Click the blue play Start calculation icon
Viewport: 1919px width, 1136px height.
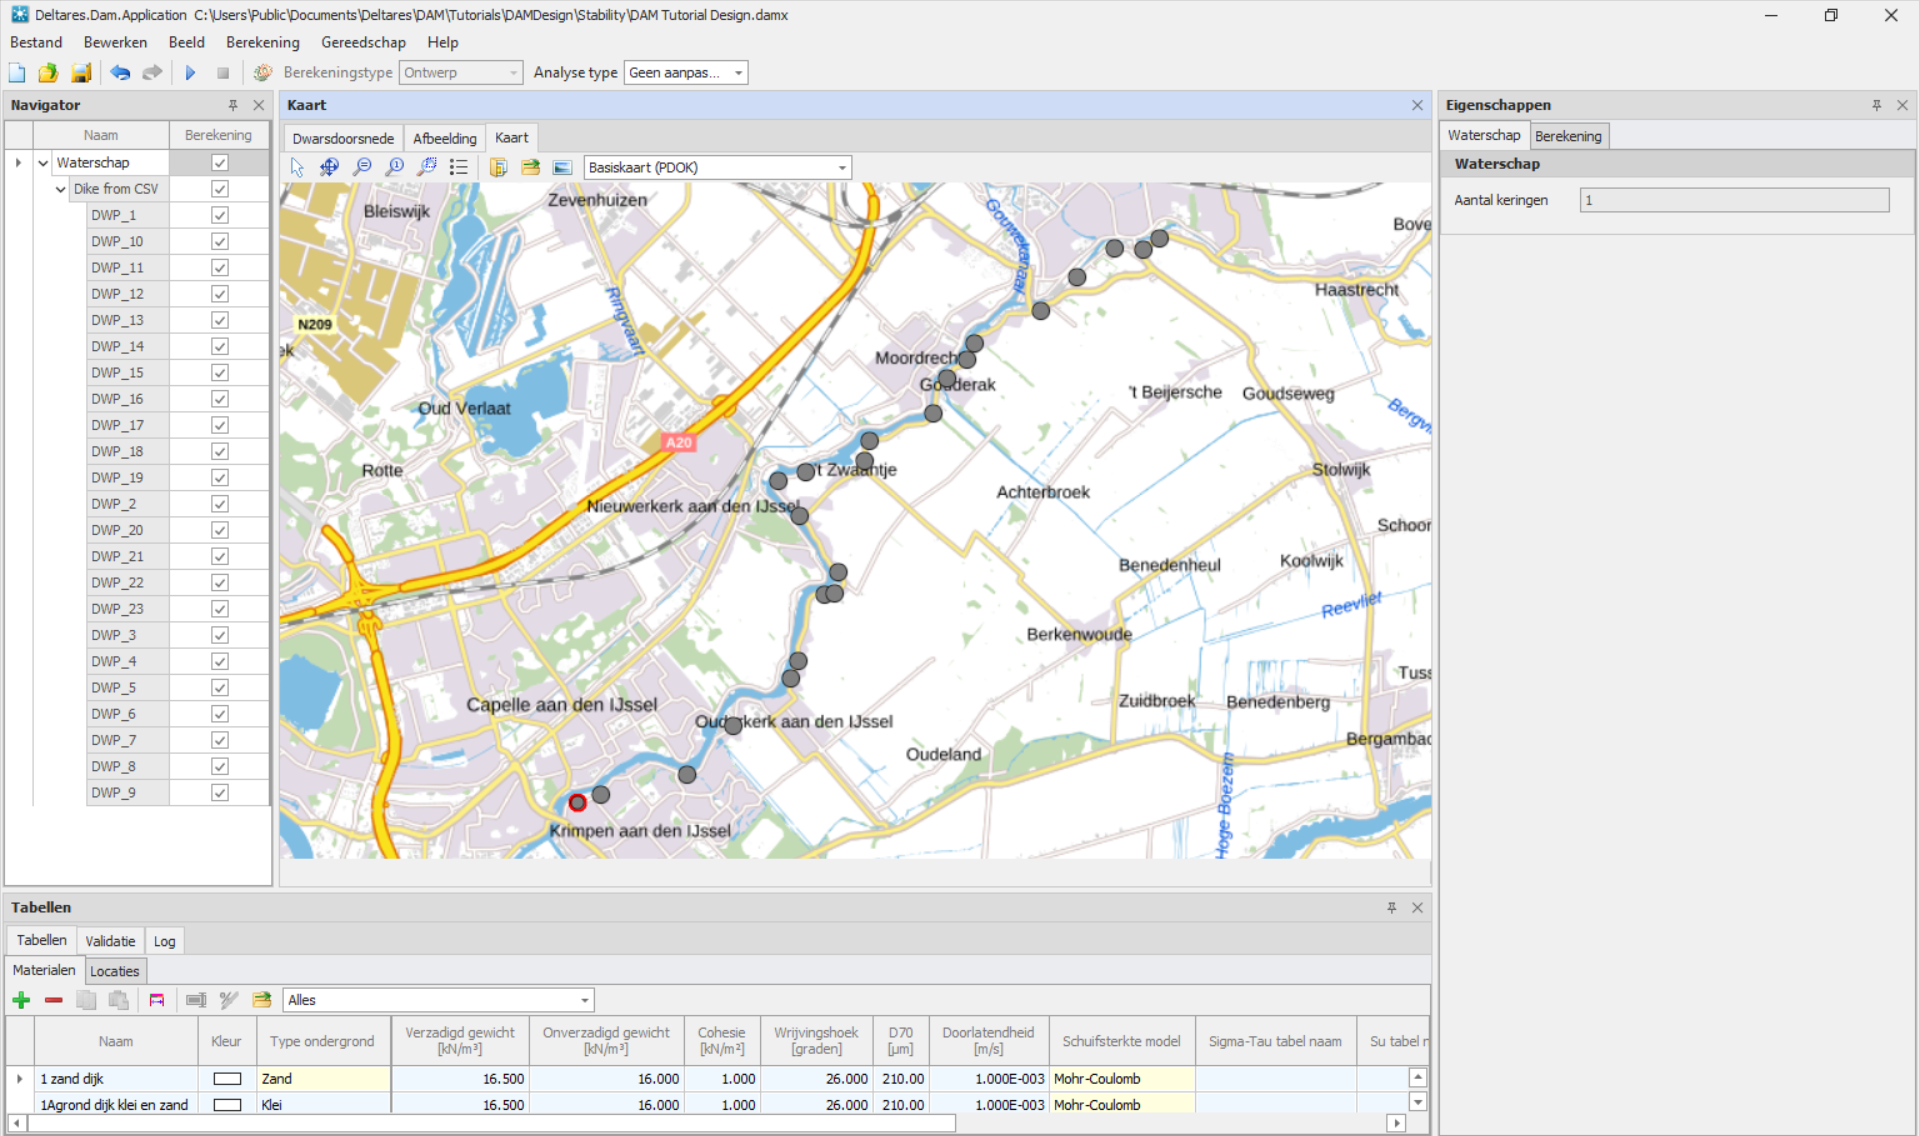pyautogui.click(x=190, y=73)
